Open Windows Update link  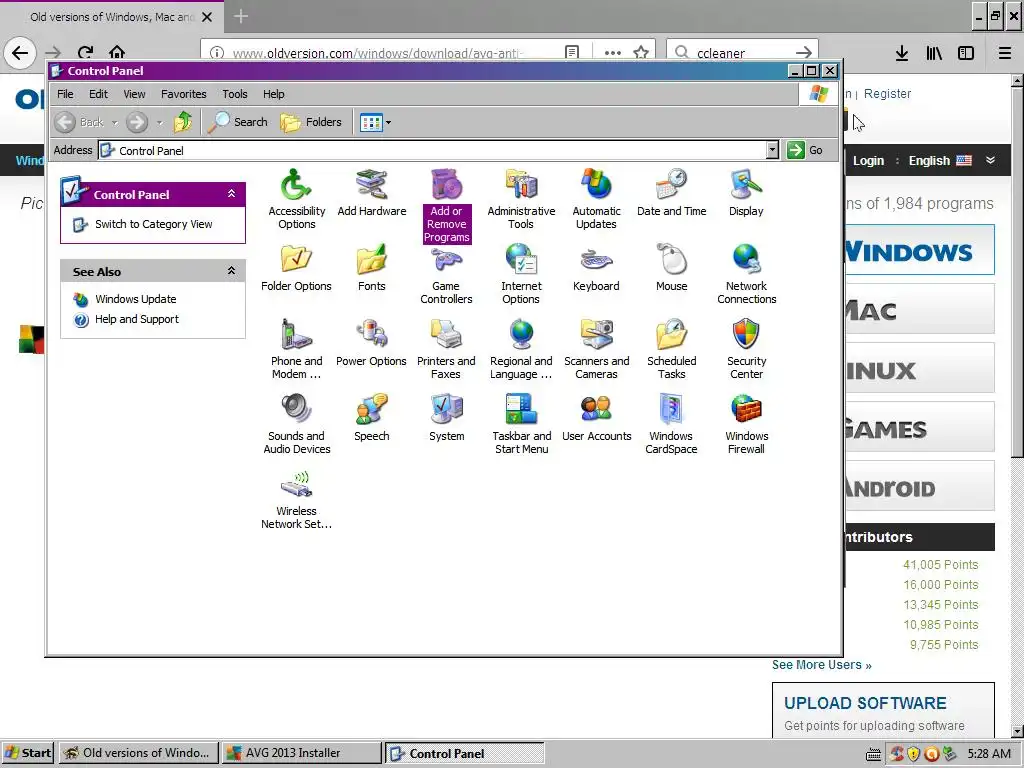136,299
